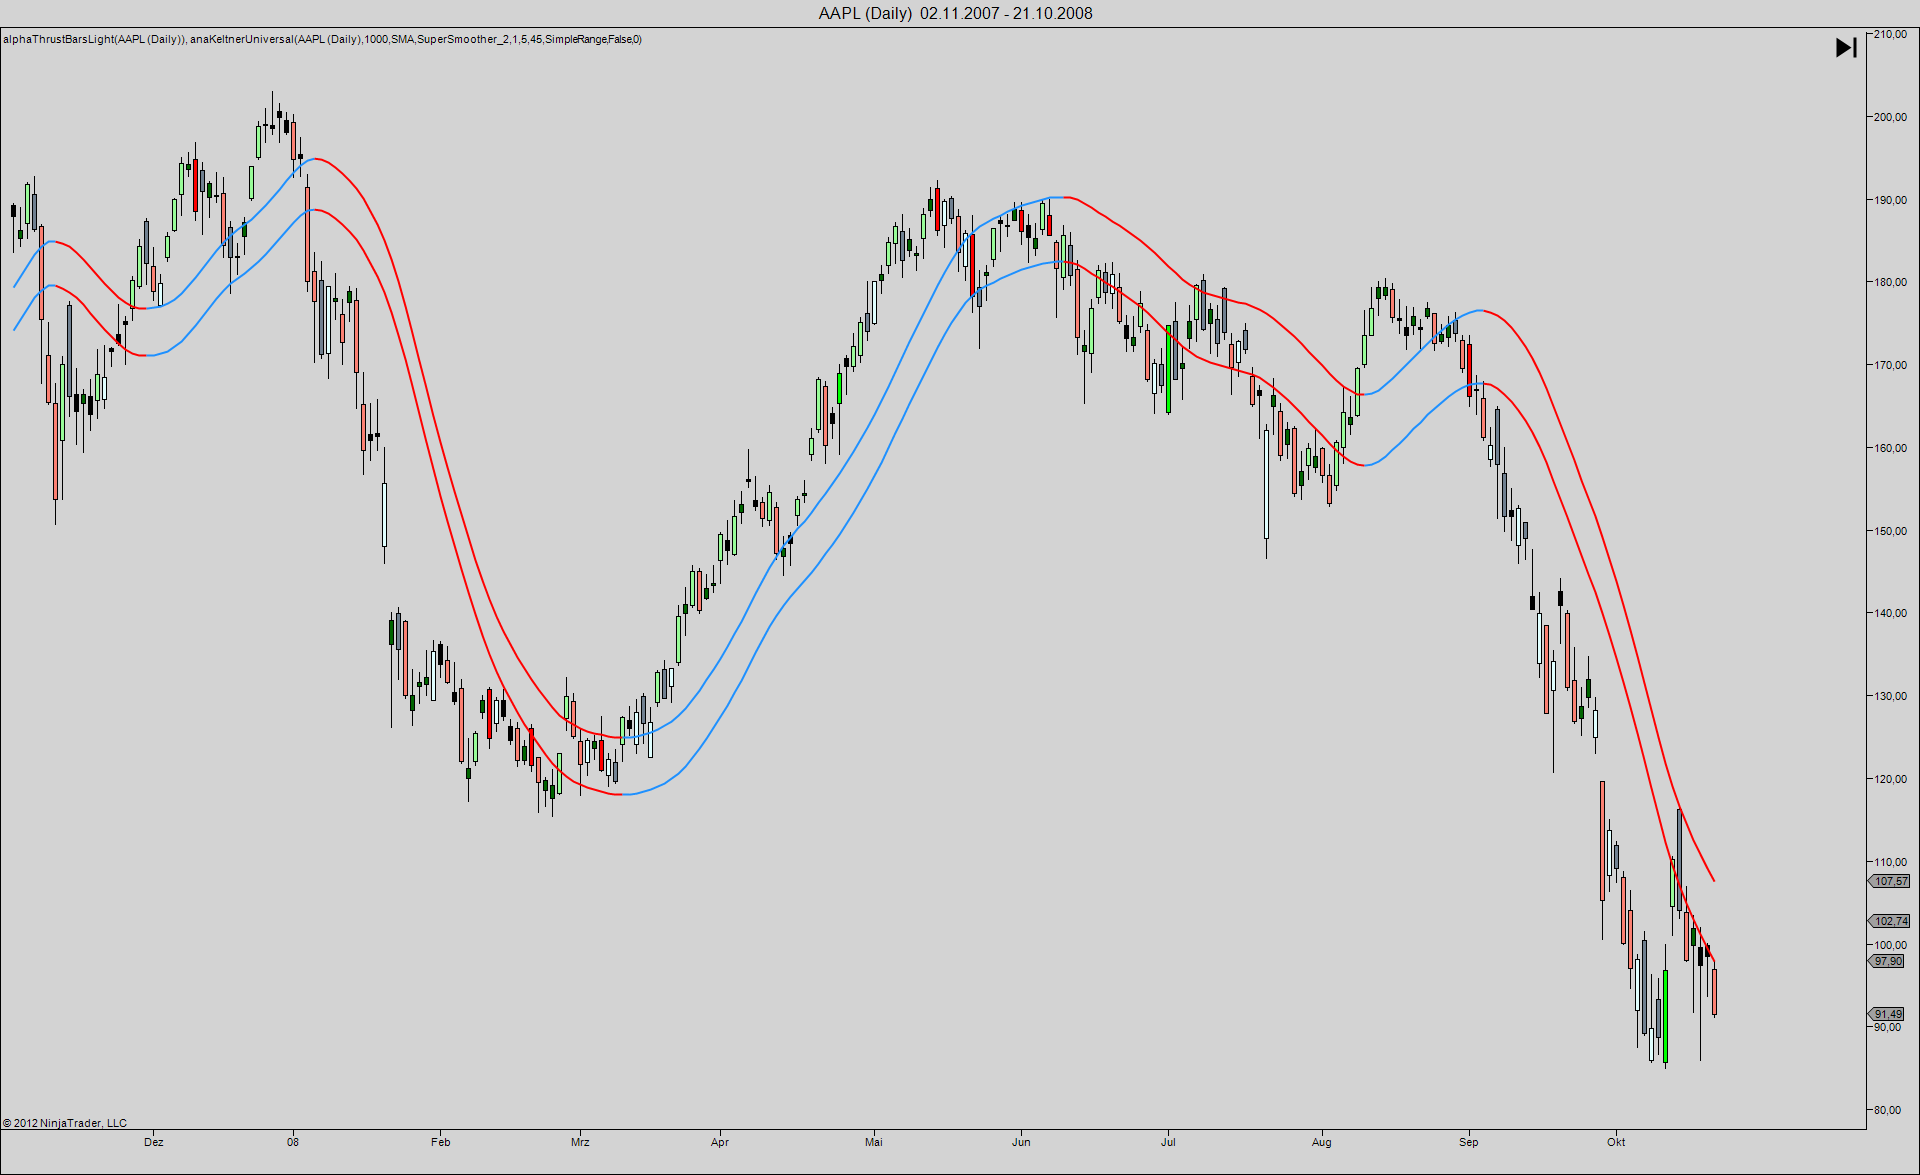The image size is (1920, 1175).
Task: Click the 190,00 price axis label
Action: (x=1890, y=200)
